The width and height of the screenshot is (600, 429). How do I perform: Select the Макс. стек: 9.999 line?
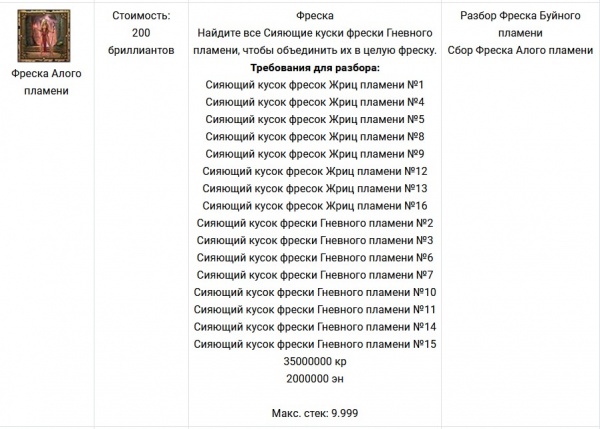[x=315, y=413]
